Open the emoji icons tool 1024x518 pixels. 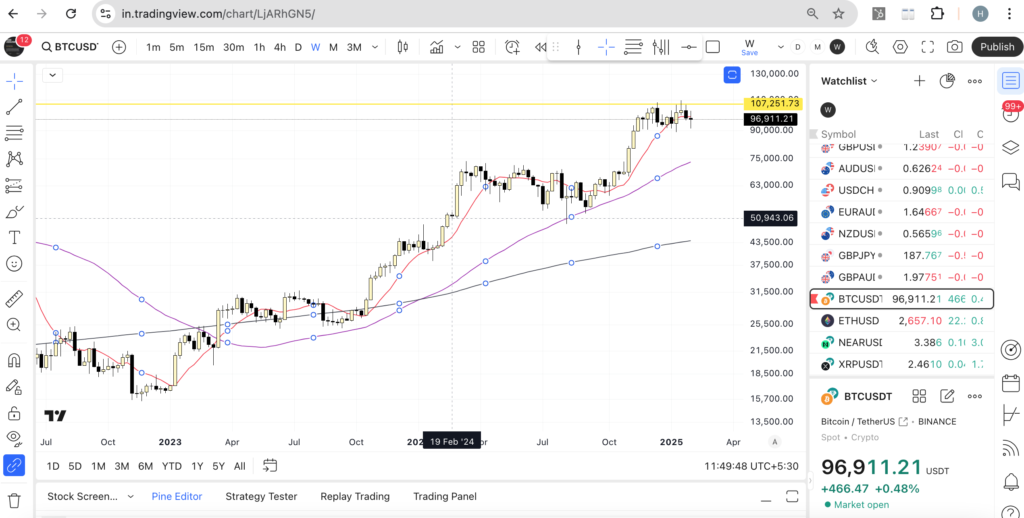coord(14,263)
